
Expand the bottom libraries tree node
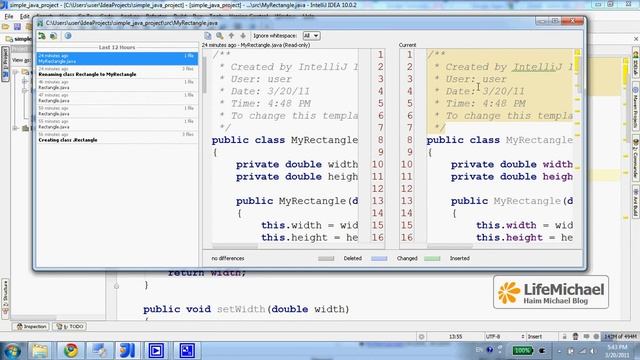16,128
